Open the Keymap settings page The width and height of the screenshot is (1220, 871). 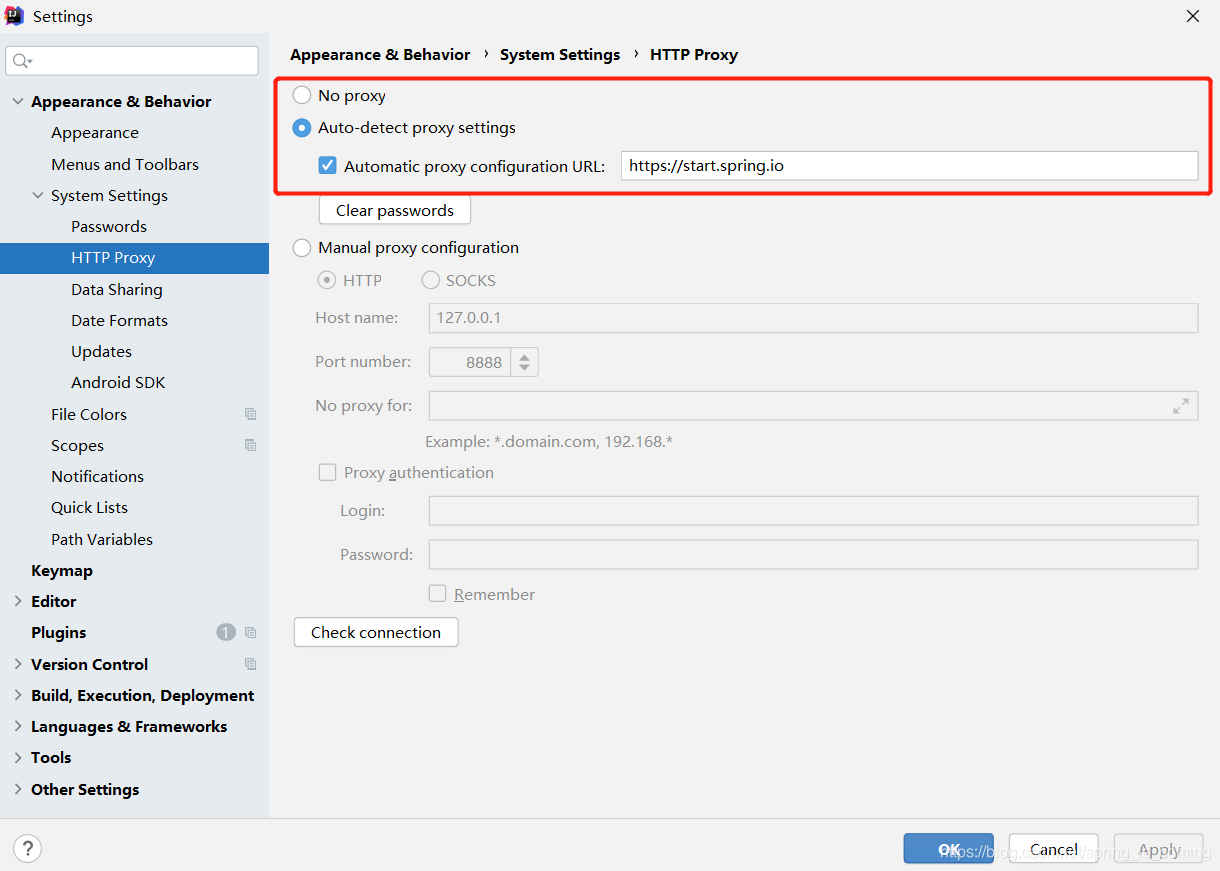62,570
